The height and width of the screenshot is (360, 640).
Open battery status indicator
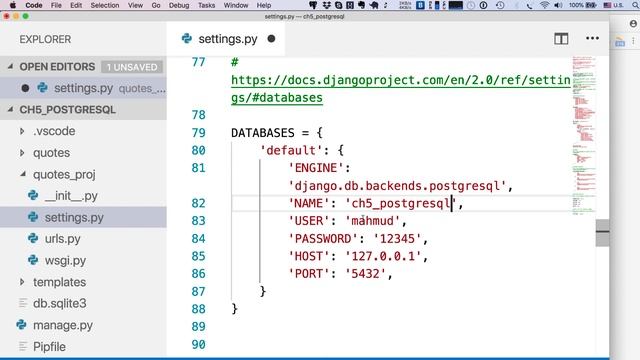click(584, 5)
